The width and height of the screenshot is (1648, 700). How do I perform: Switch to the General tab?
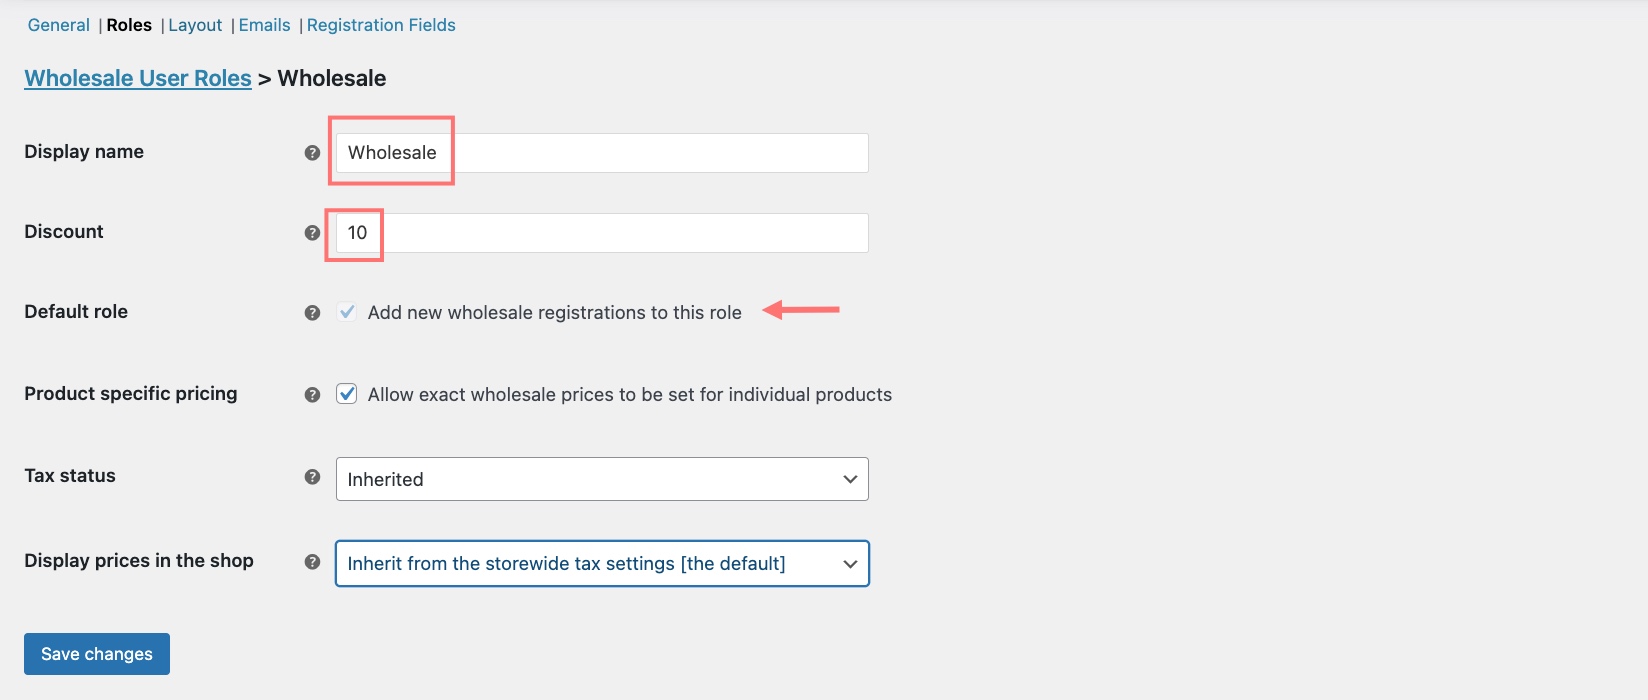59,25
